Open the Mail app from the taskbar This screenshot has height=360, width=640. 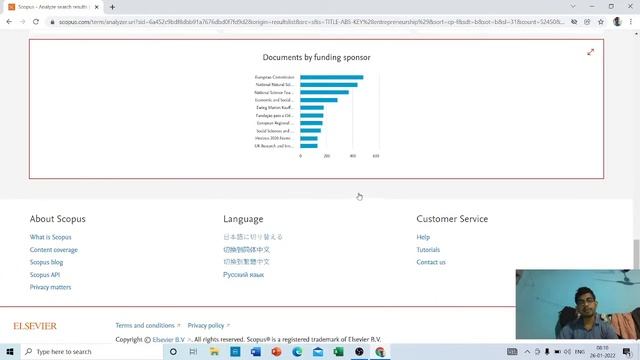[x=318, y=351]
